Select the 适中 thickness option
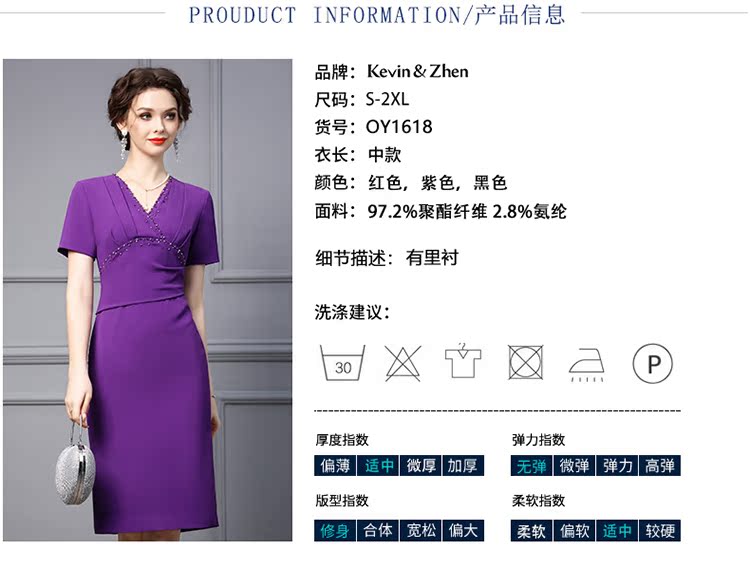 pyautogui.click(x=378, y=465)
